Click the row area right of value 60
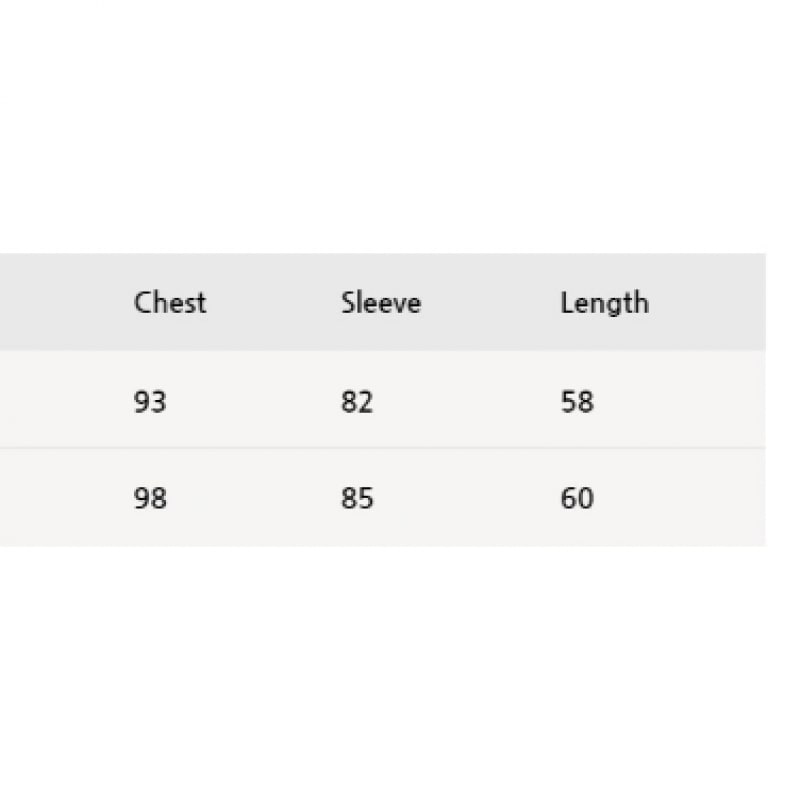This screenshot has width=800, height=800. tap(681, 497)
